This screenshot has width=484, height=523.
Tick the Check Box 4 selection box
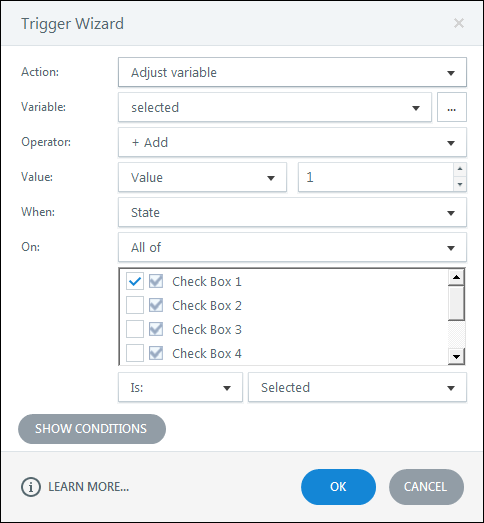135,353
